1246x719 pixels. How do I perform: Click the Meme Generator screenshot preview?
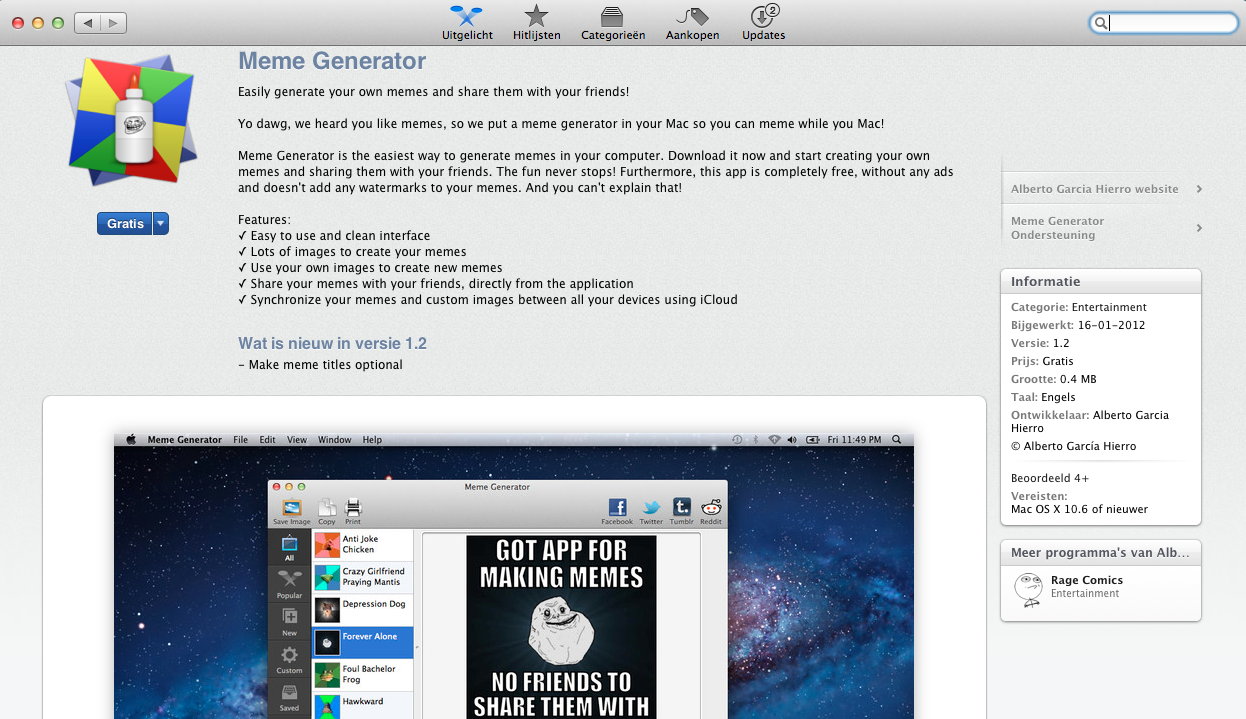[x=514, y=575]
